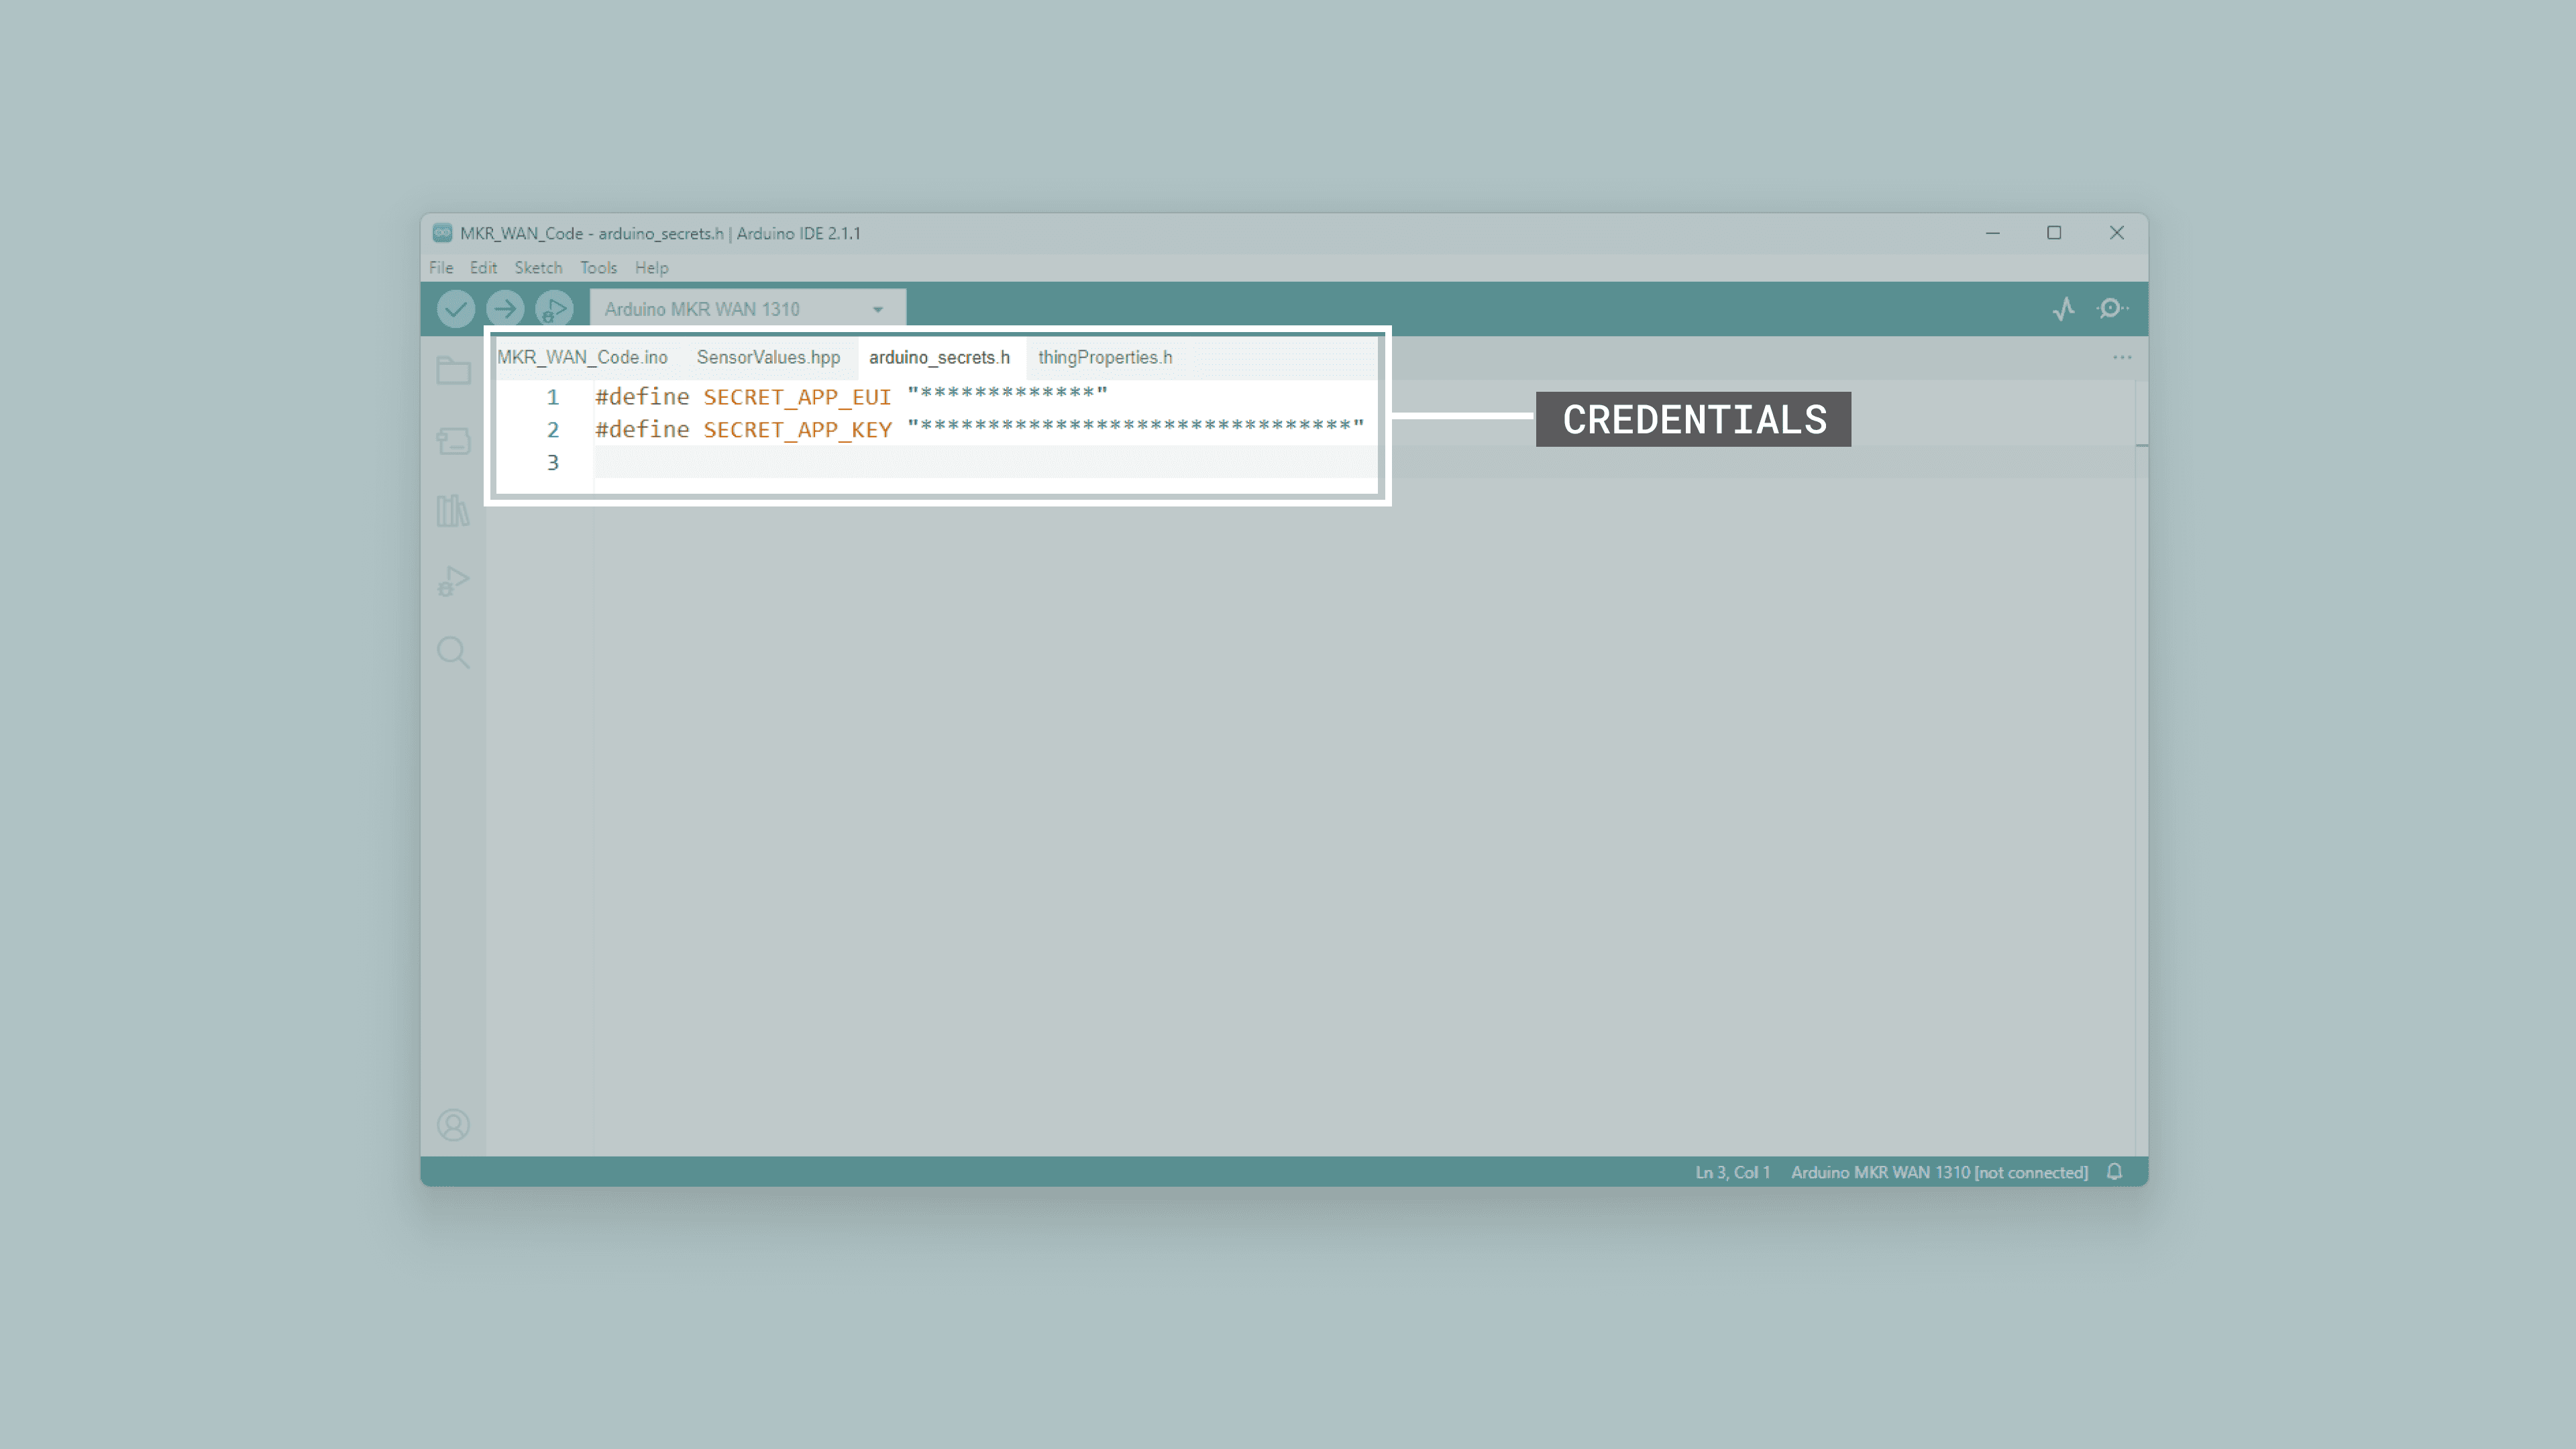Screen dimensions: 2576x1449
Task: Open the Boards Manager sidebar icon
Action: (x=453, y=441)
